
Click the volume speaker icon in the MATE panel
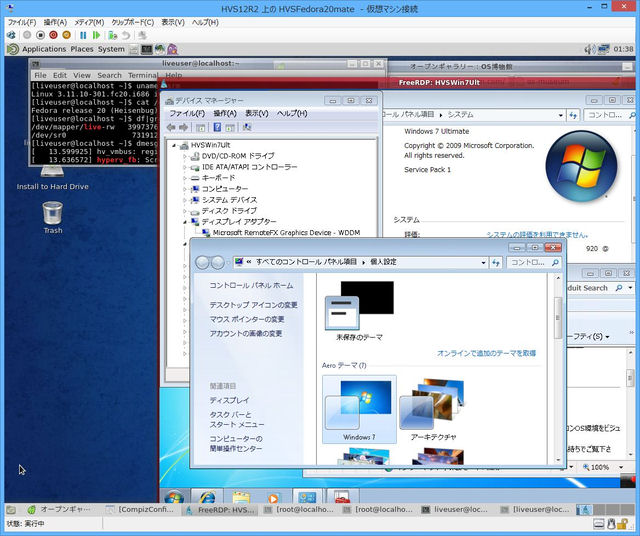point(589,49)
